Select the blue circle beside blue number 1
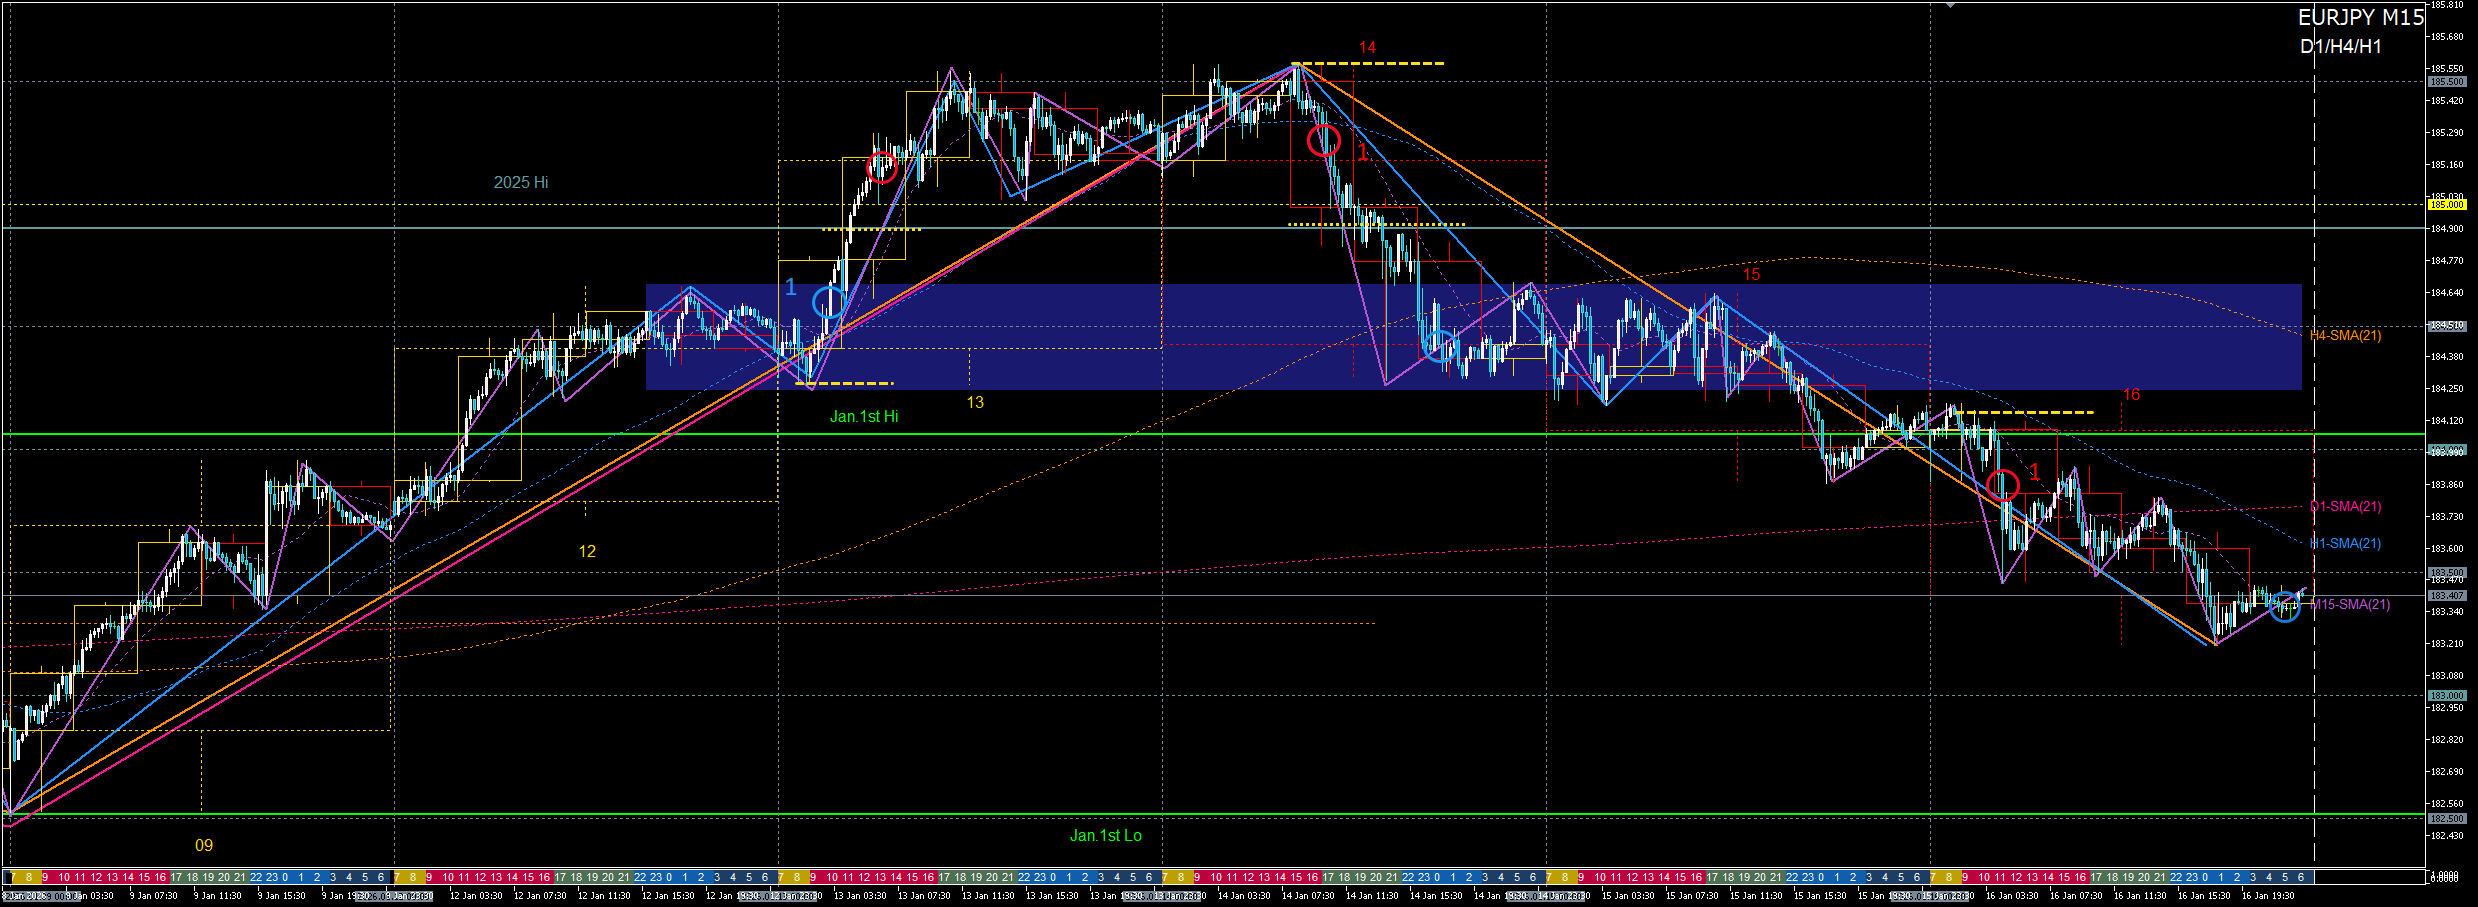 pos(828,302)
